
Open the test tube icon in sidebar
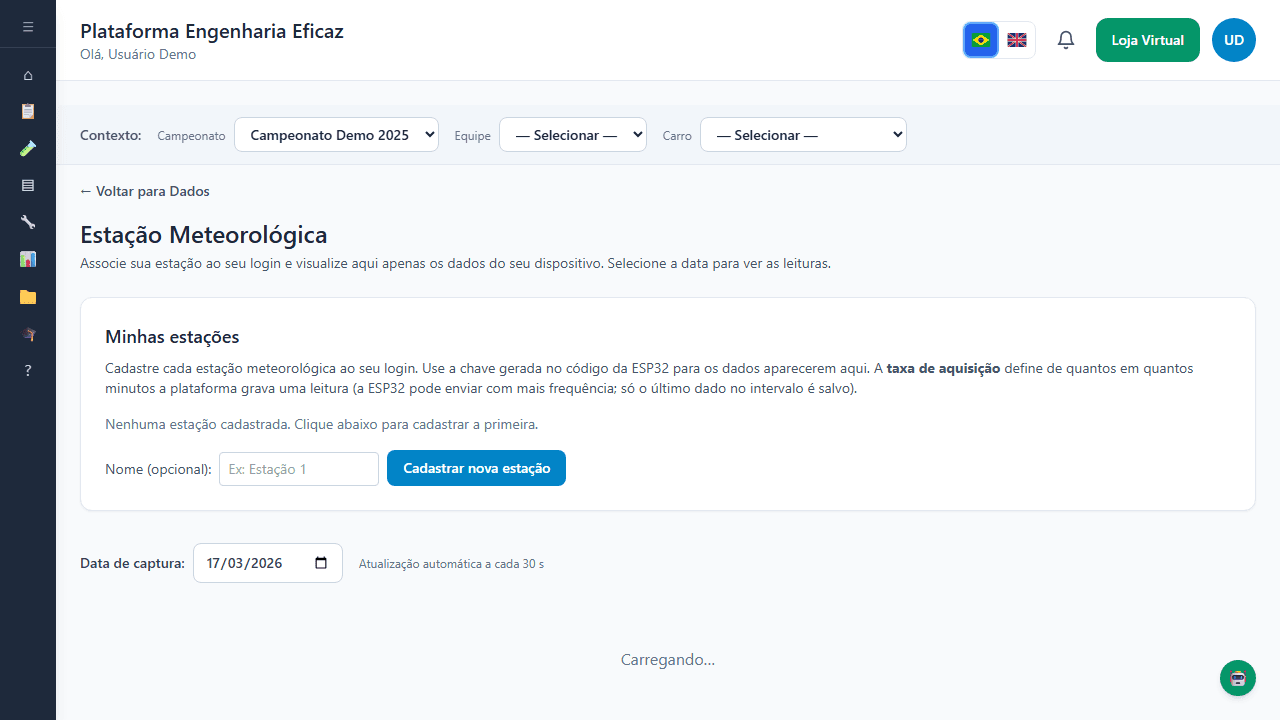tap(28, 148)
